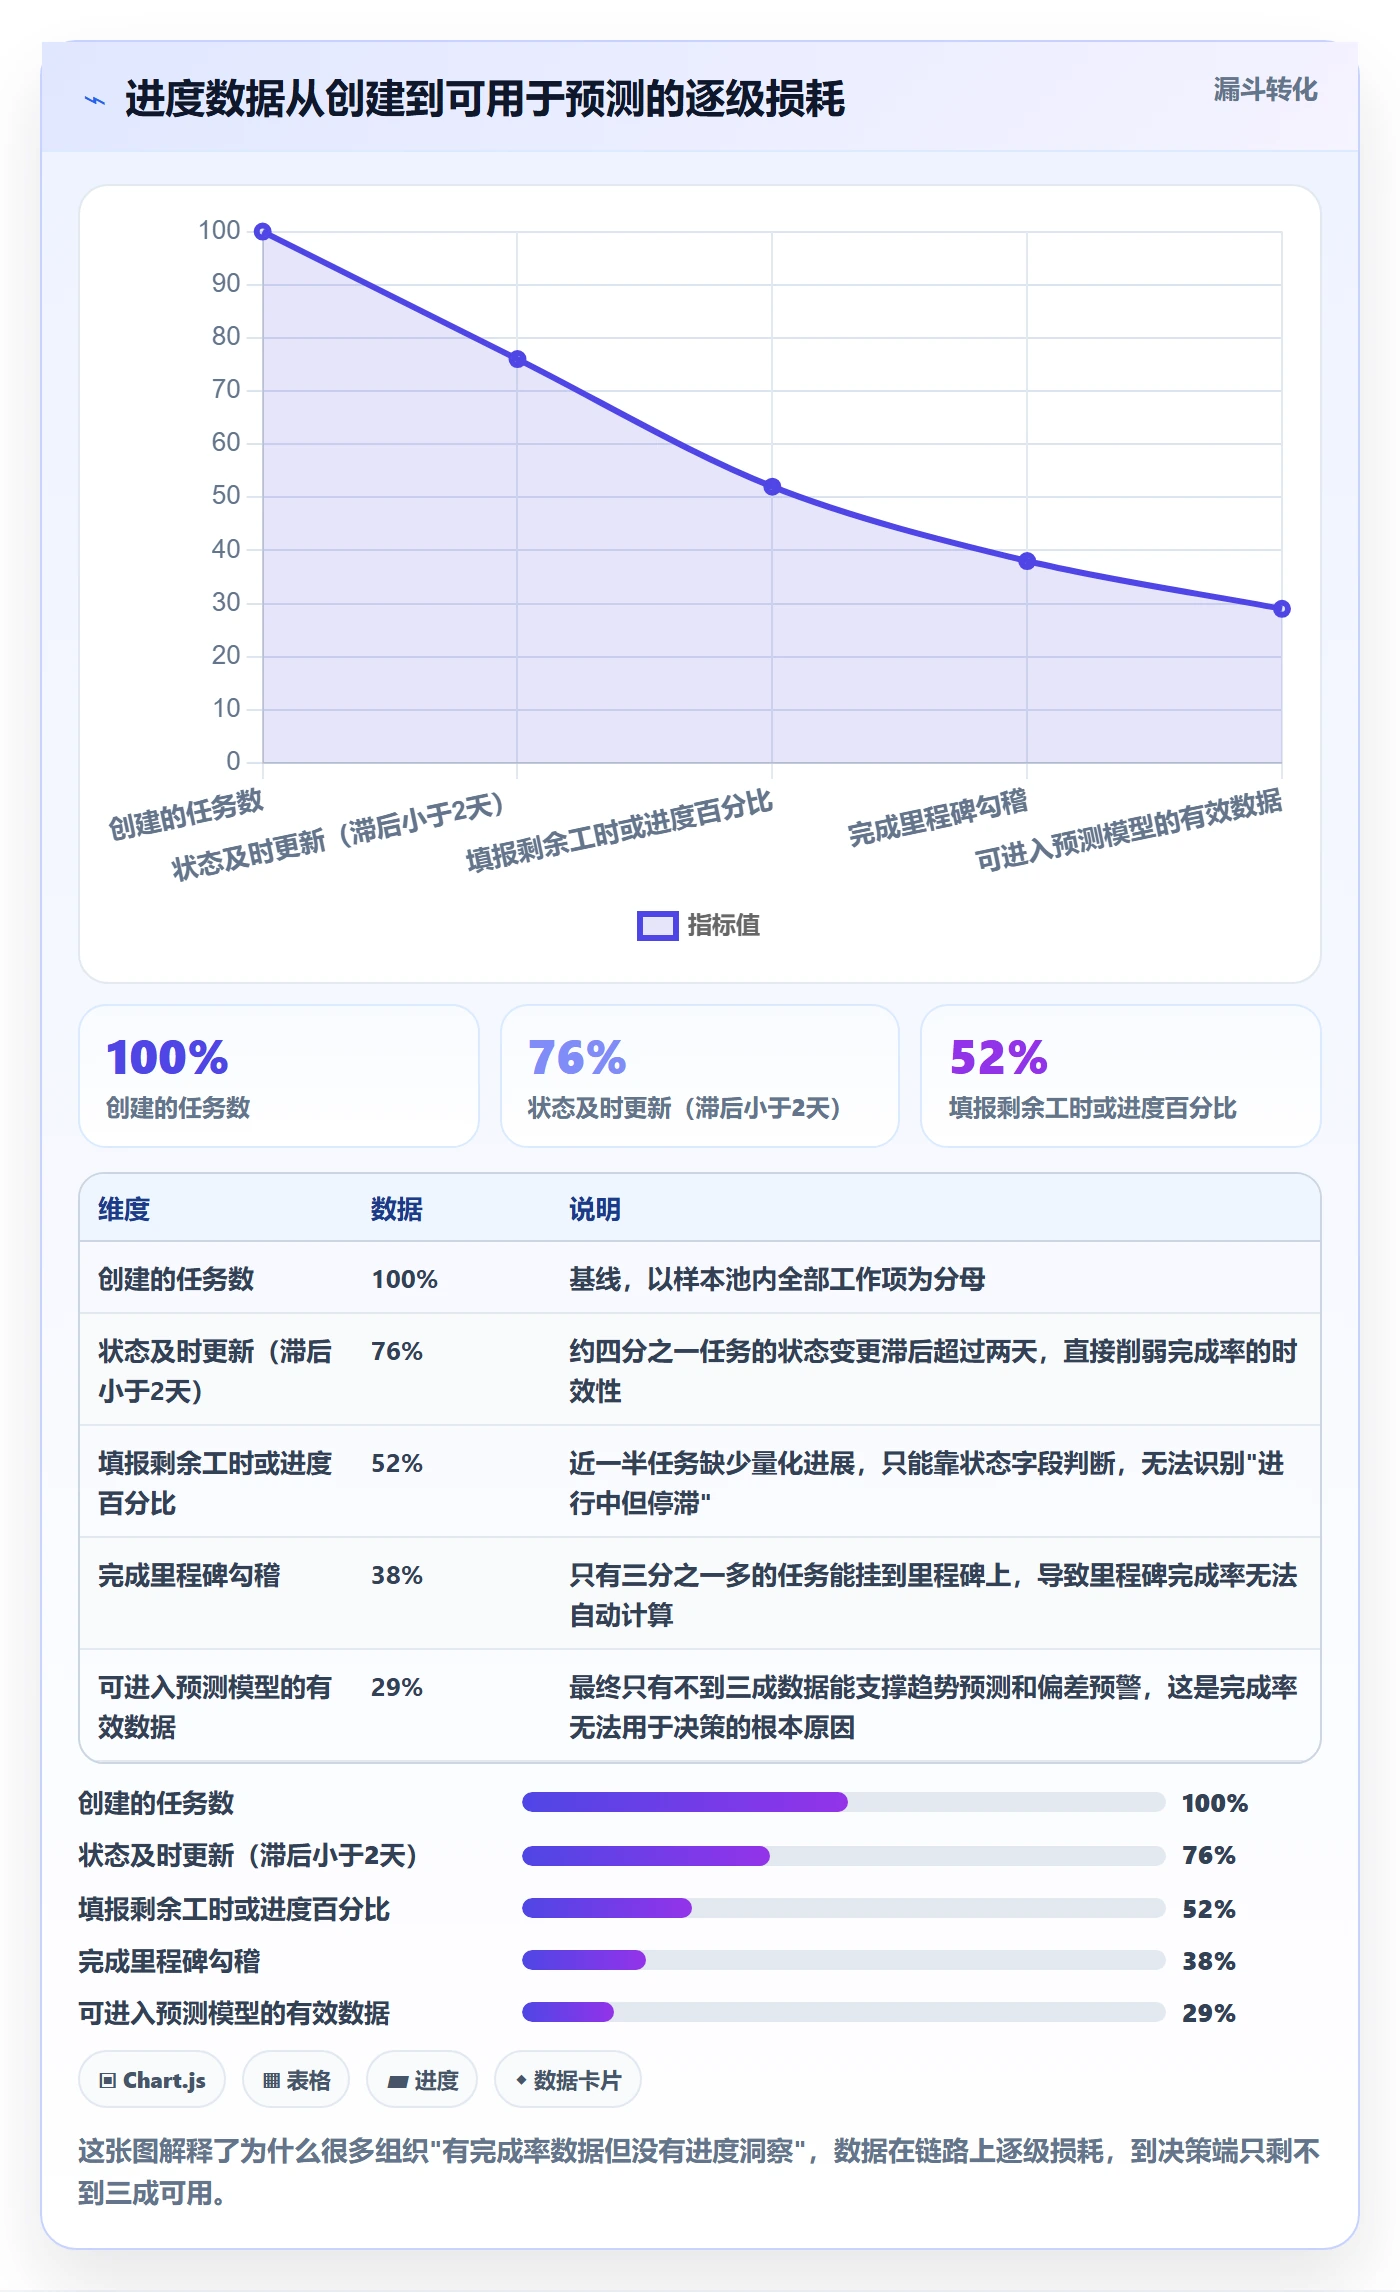
Task: Click the chart data point at 29
Action: click(x=1282, y=609)
